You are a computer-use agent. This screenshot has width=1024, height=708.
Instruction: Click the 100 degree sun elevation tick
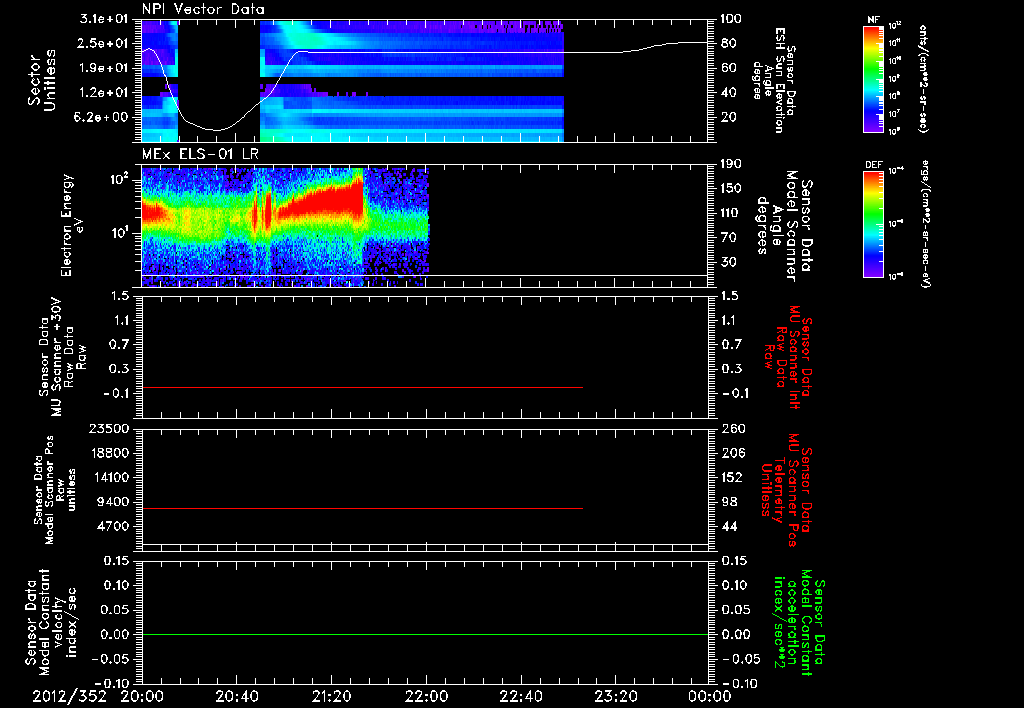point(731,19)
